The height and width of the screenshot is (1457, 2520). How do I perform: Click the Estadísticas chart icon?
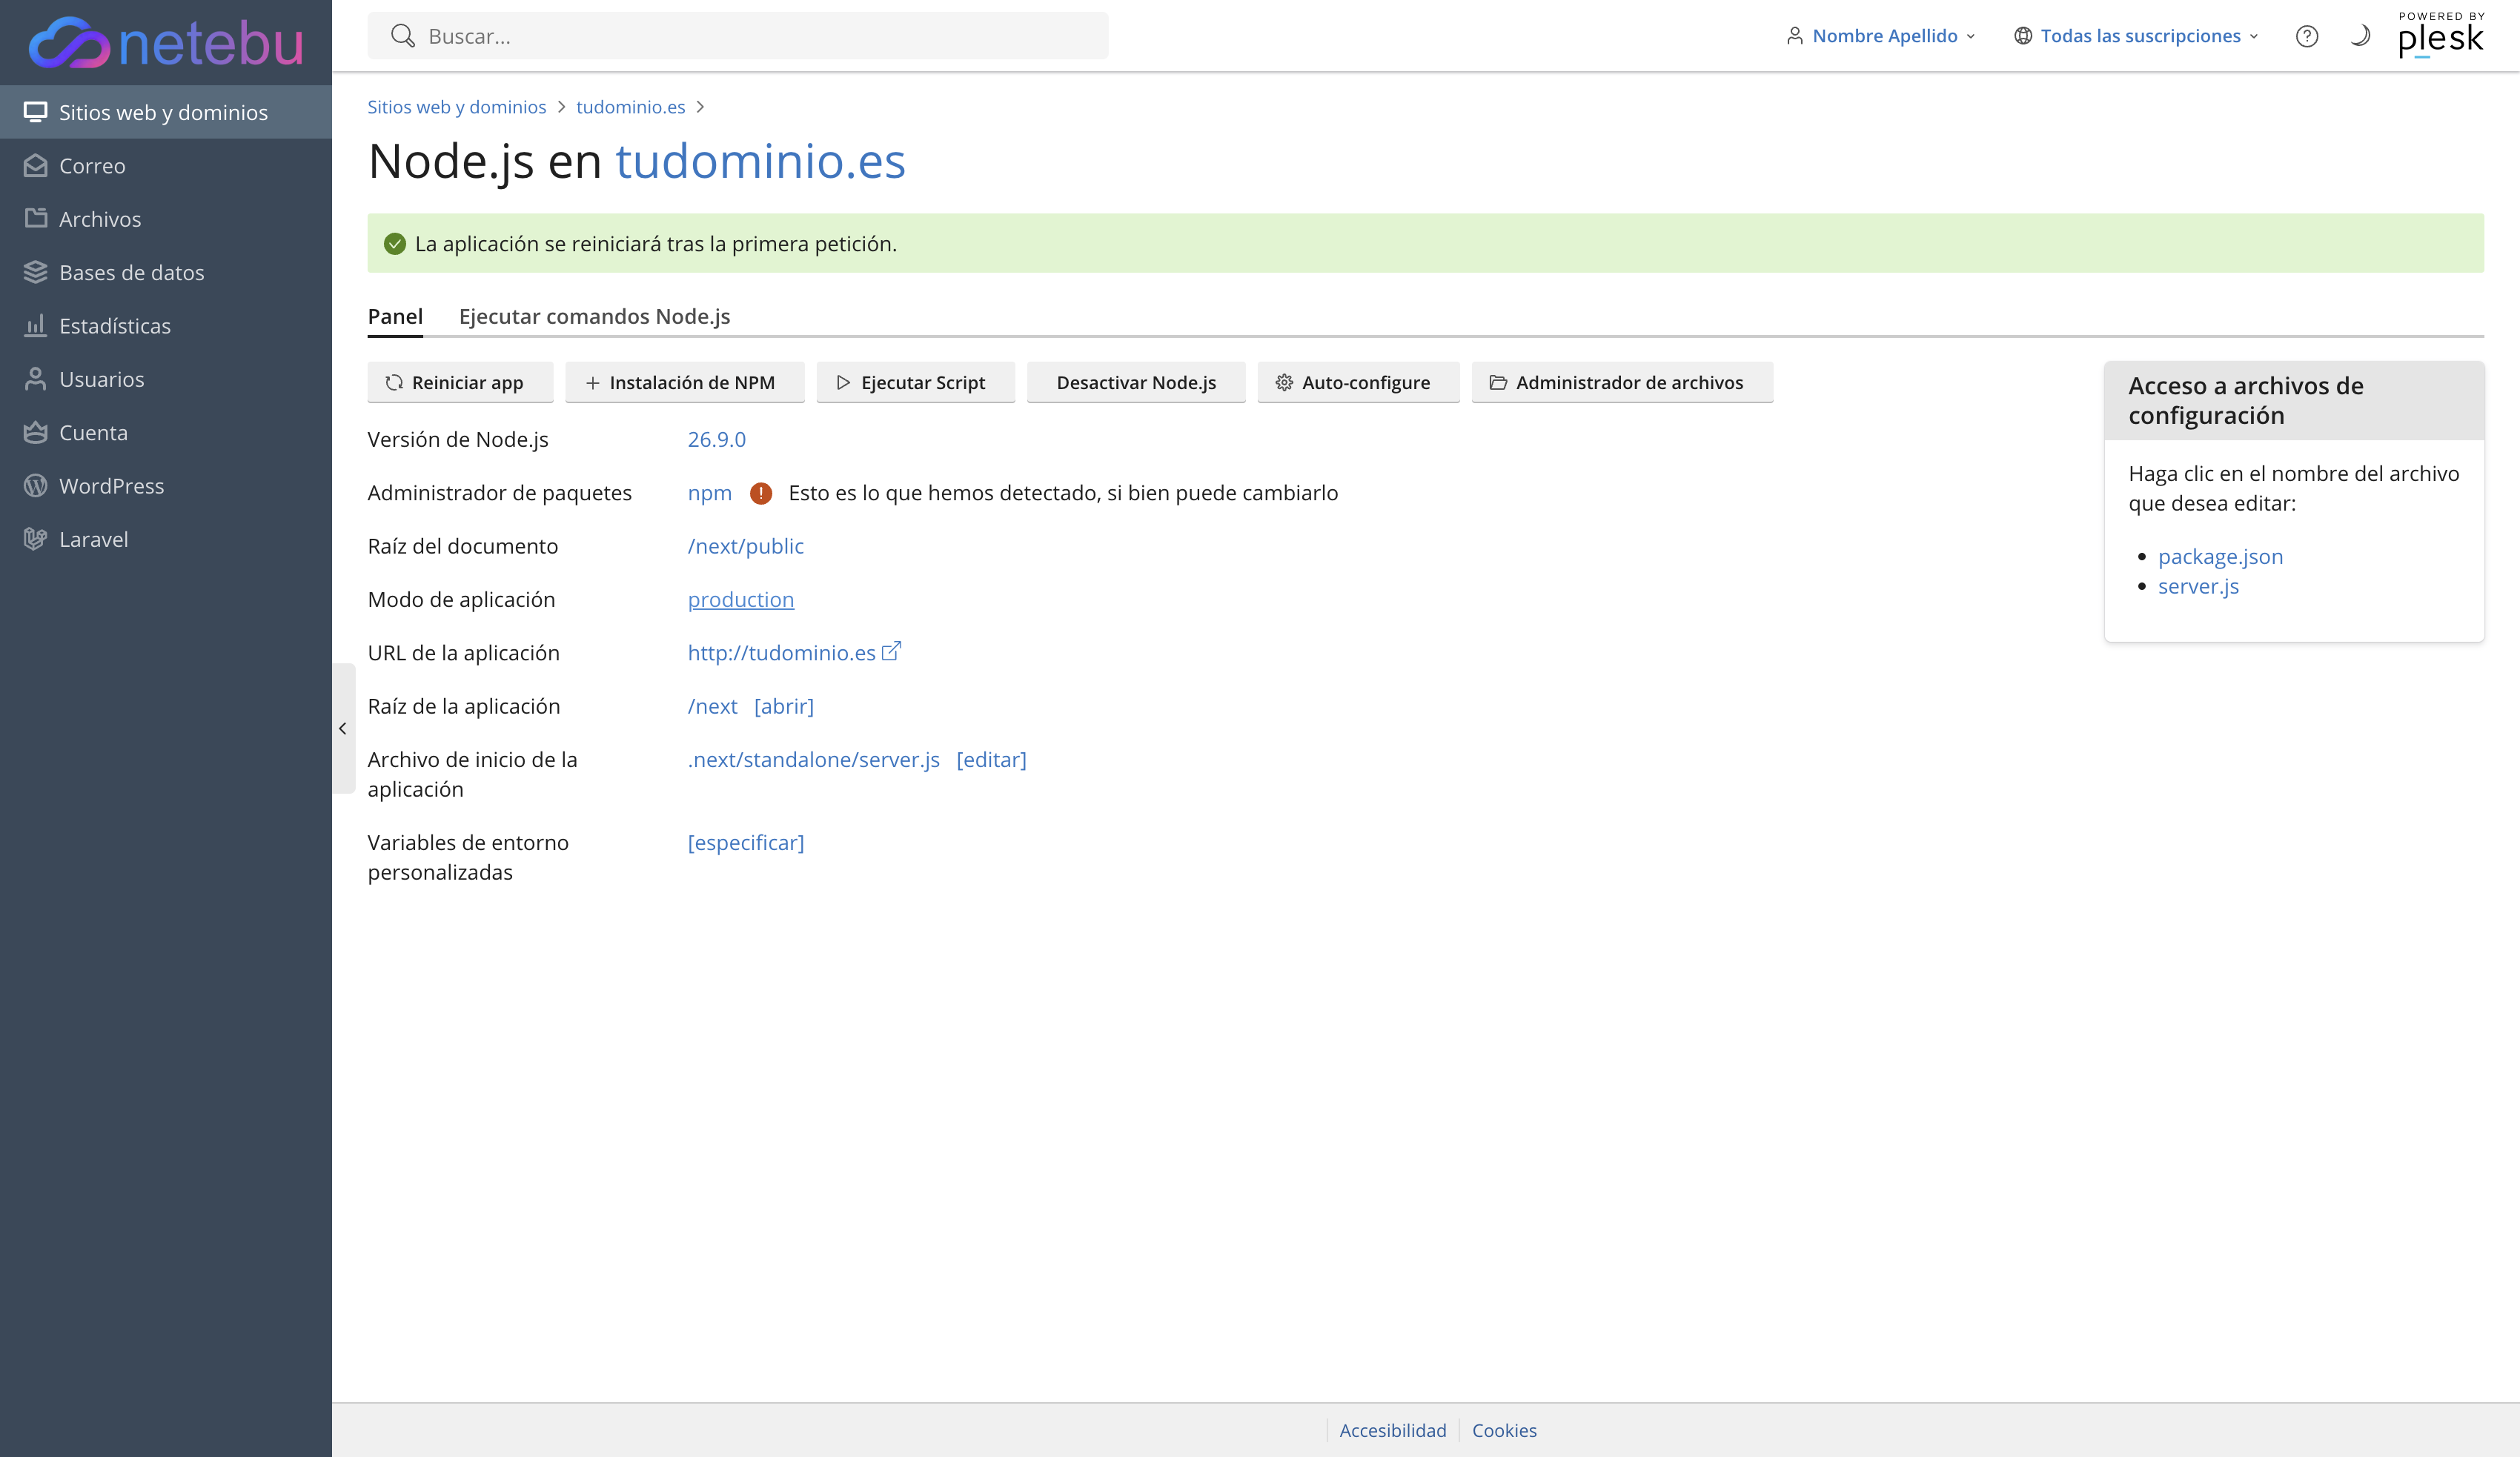click(36, 325)
